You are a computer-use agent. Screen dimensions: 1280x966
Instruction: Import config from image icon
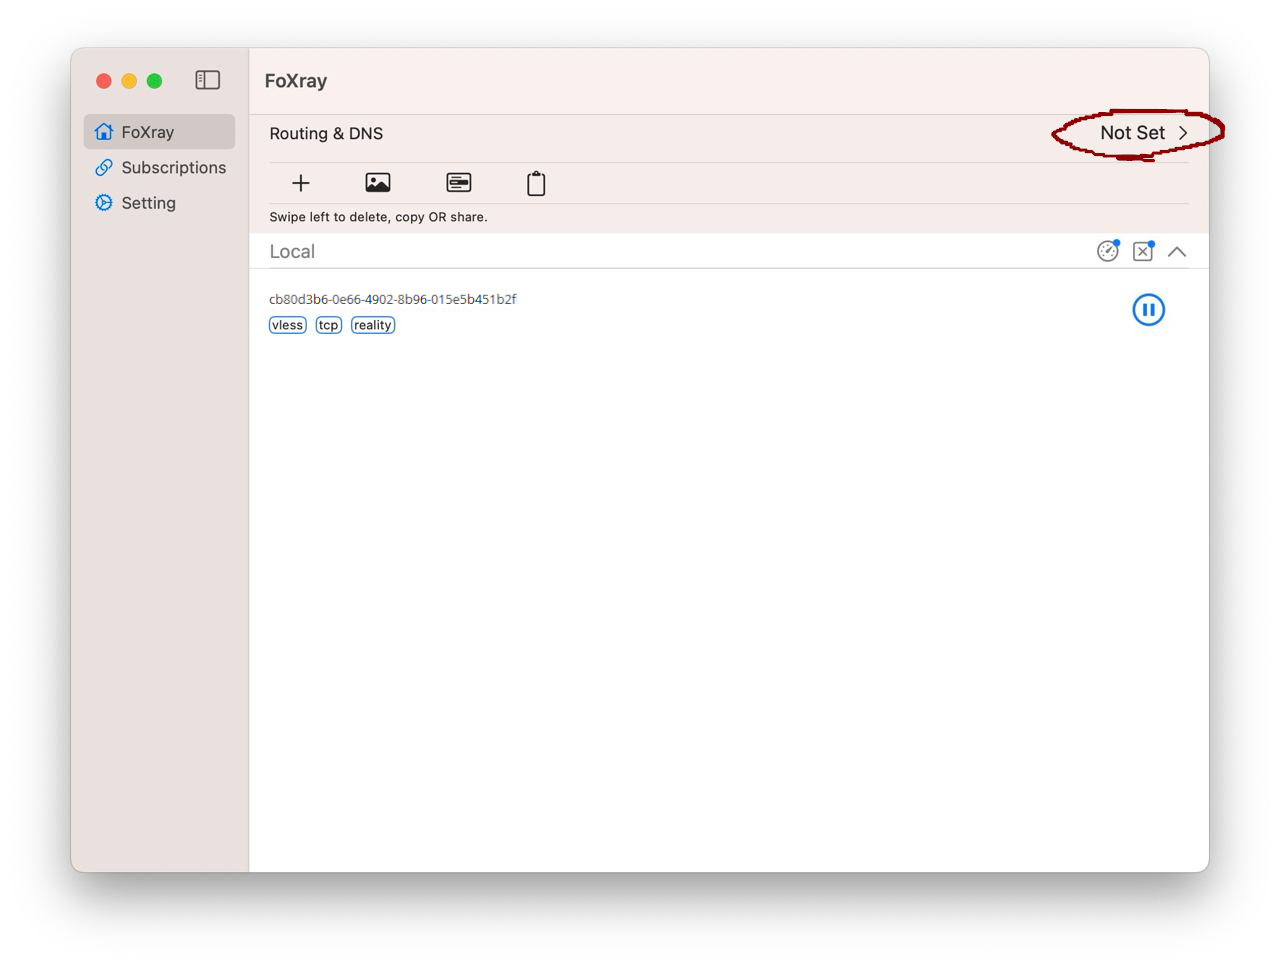pyautogui.click(x=378, y=183)
